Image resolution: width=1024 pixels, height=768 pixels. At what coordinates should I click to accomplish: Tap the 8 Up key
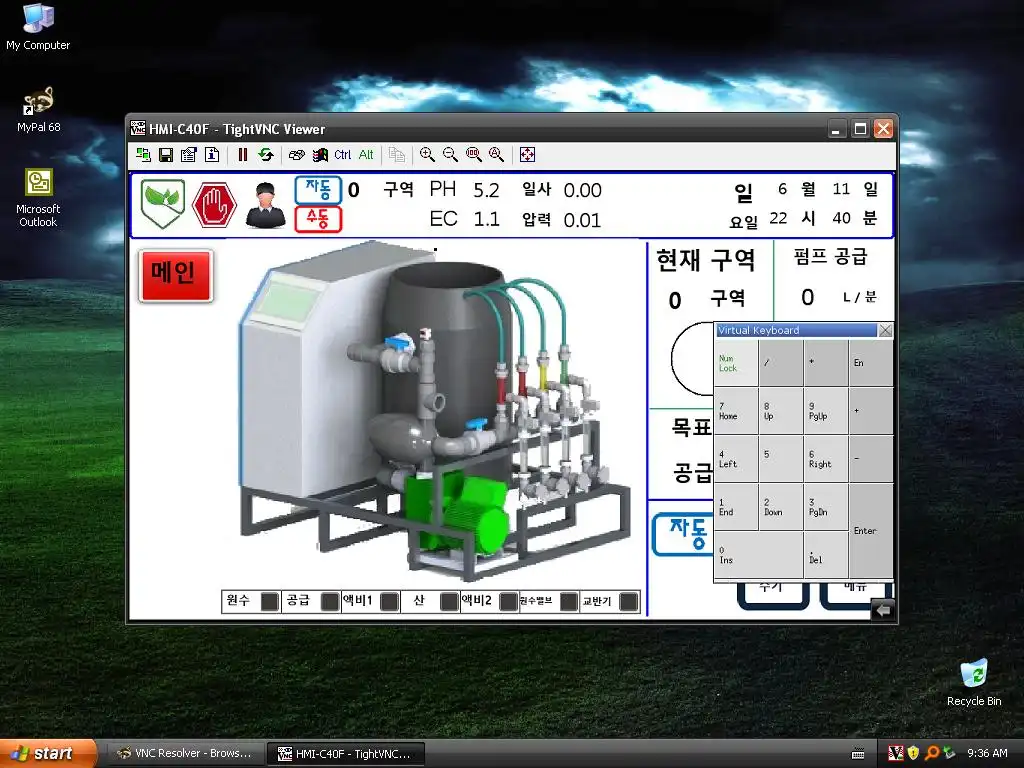781,411
